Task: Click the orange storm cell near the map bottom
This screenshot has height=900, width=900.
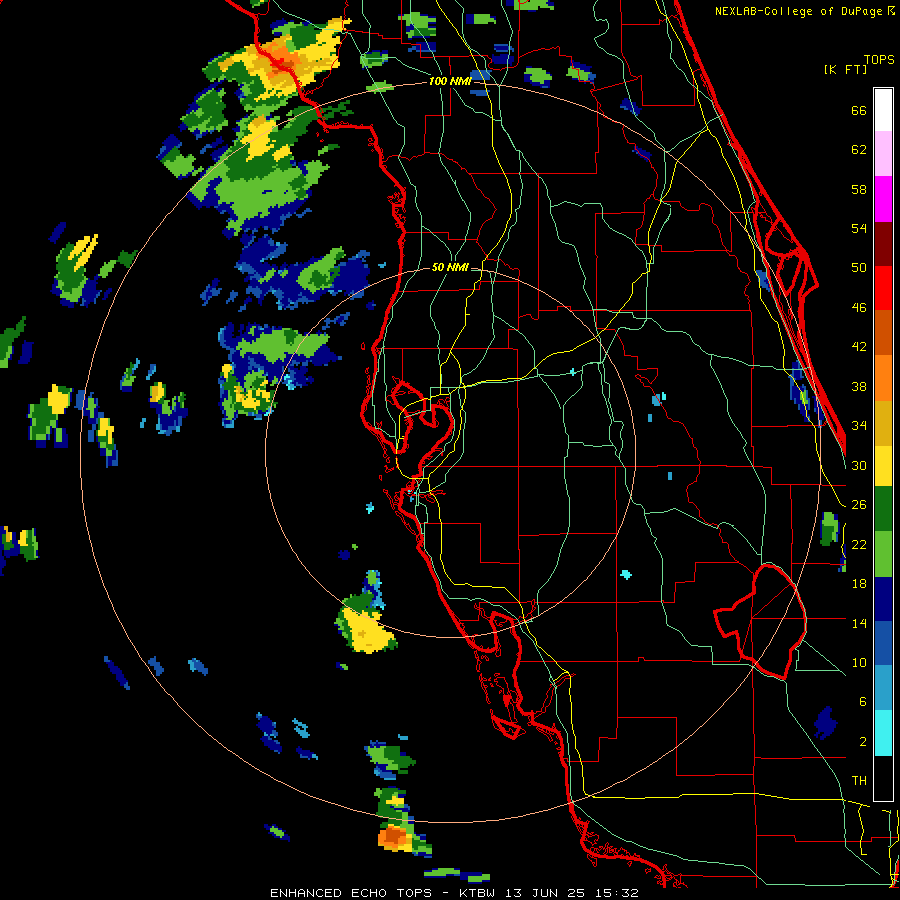Action: pos(393,837)
